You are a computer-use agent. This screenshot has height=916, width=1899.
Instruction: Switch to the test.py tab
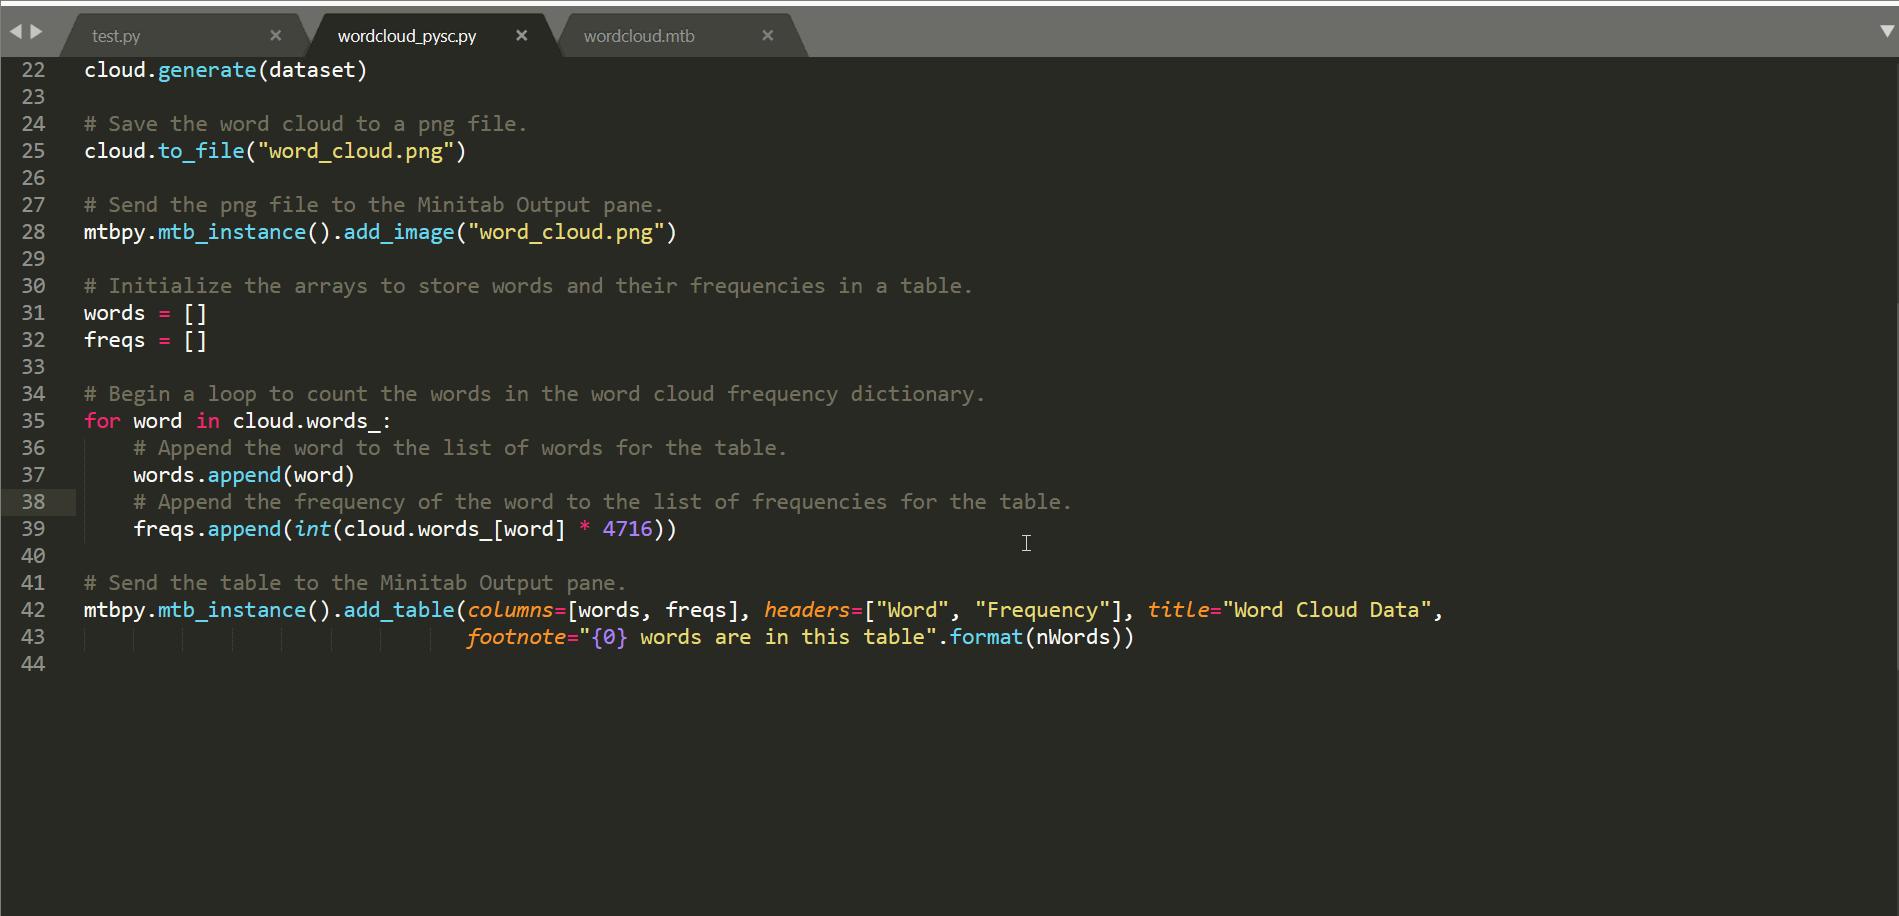[x=116, y=36]
